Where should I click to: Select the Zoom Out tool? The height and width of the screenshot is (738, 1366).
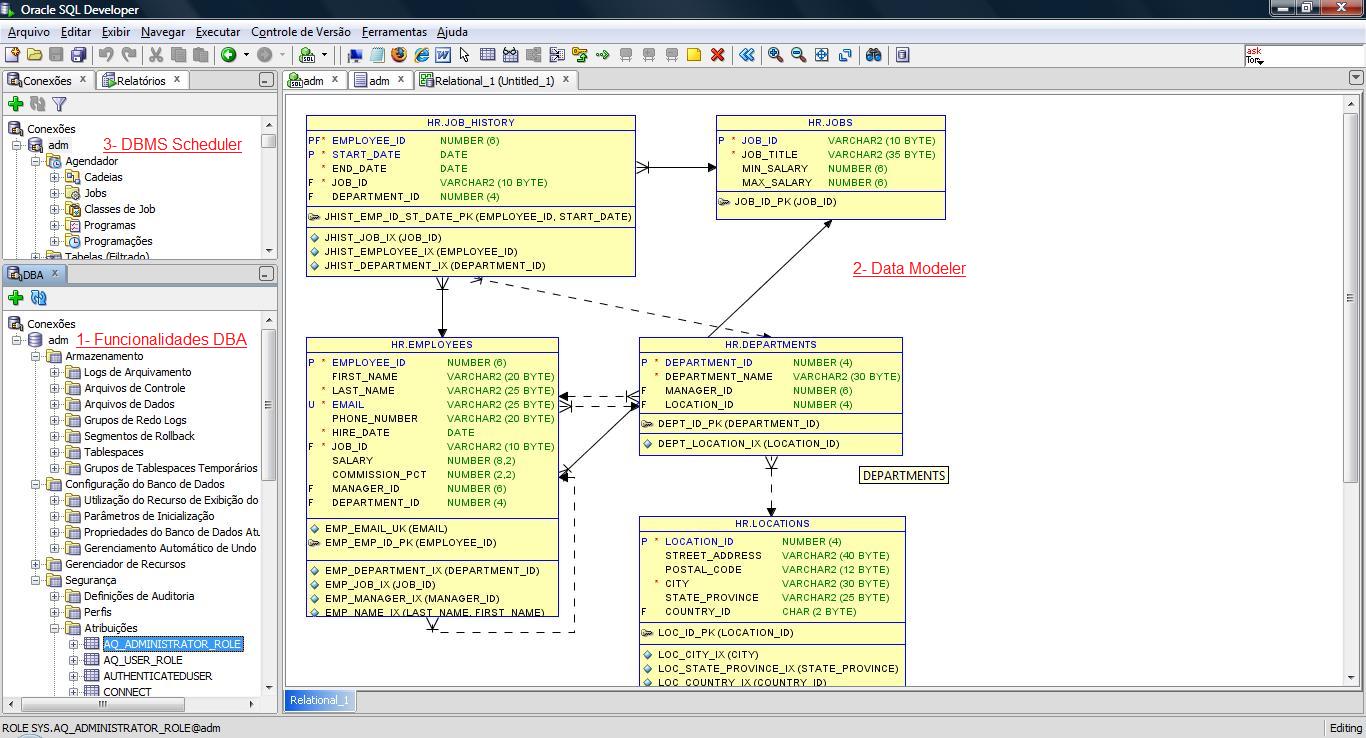[x=797, y=55]
